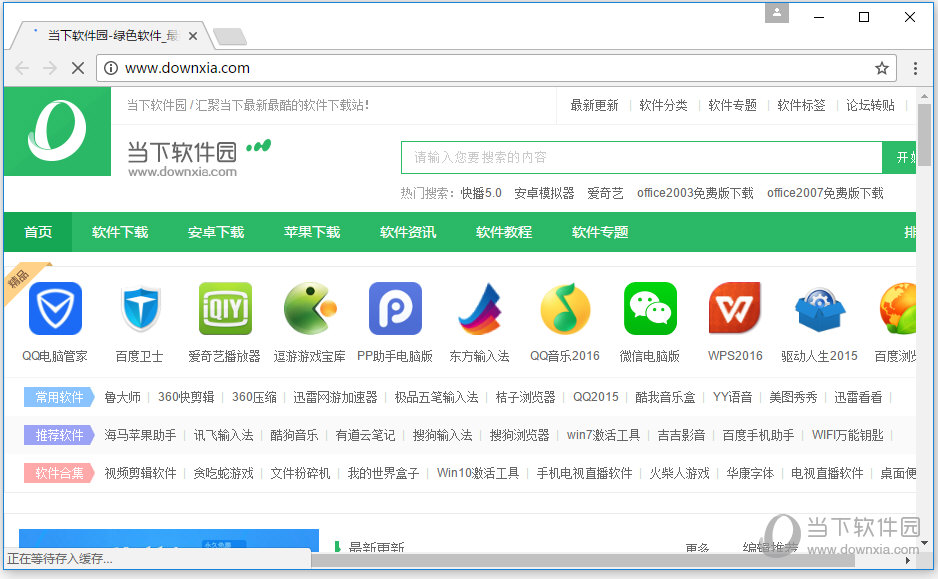Open the 爱奇艺播放器 icon

click(225, 309)
